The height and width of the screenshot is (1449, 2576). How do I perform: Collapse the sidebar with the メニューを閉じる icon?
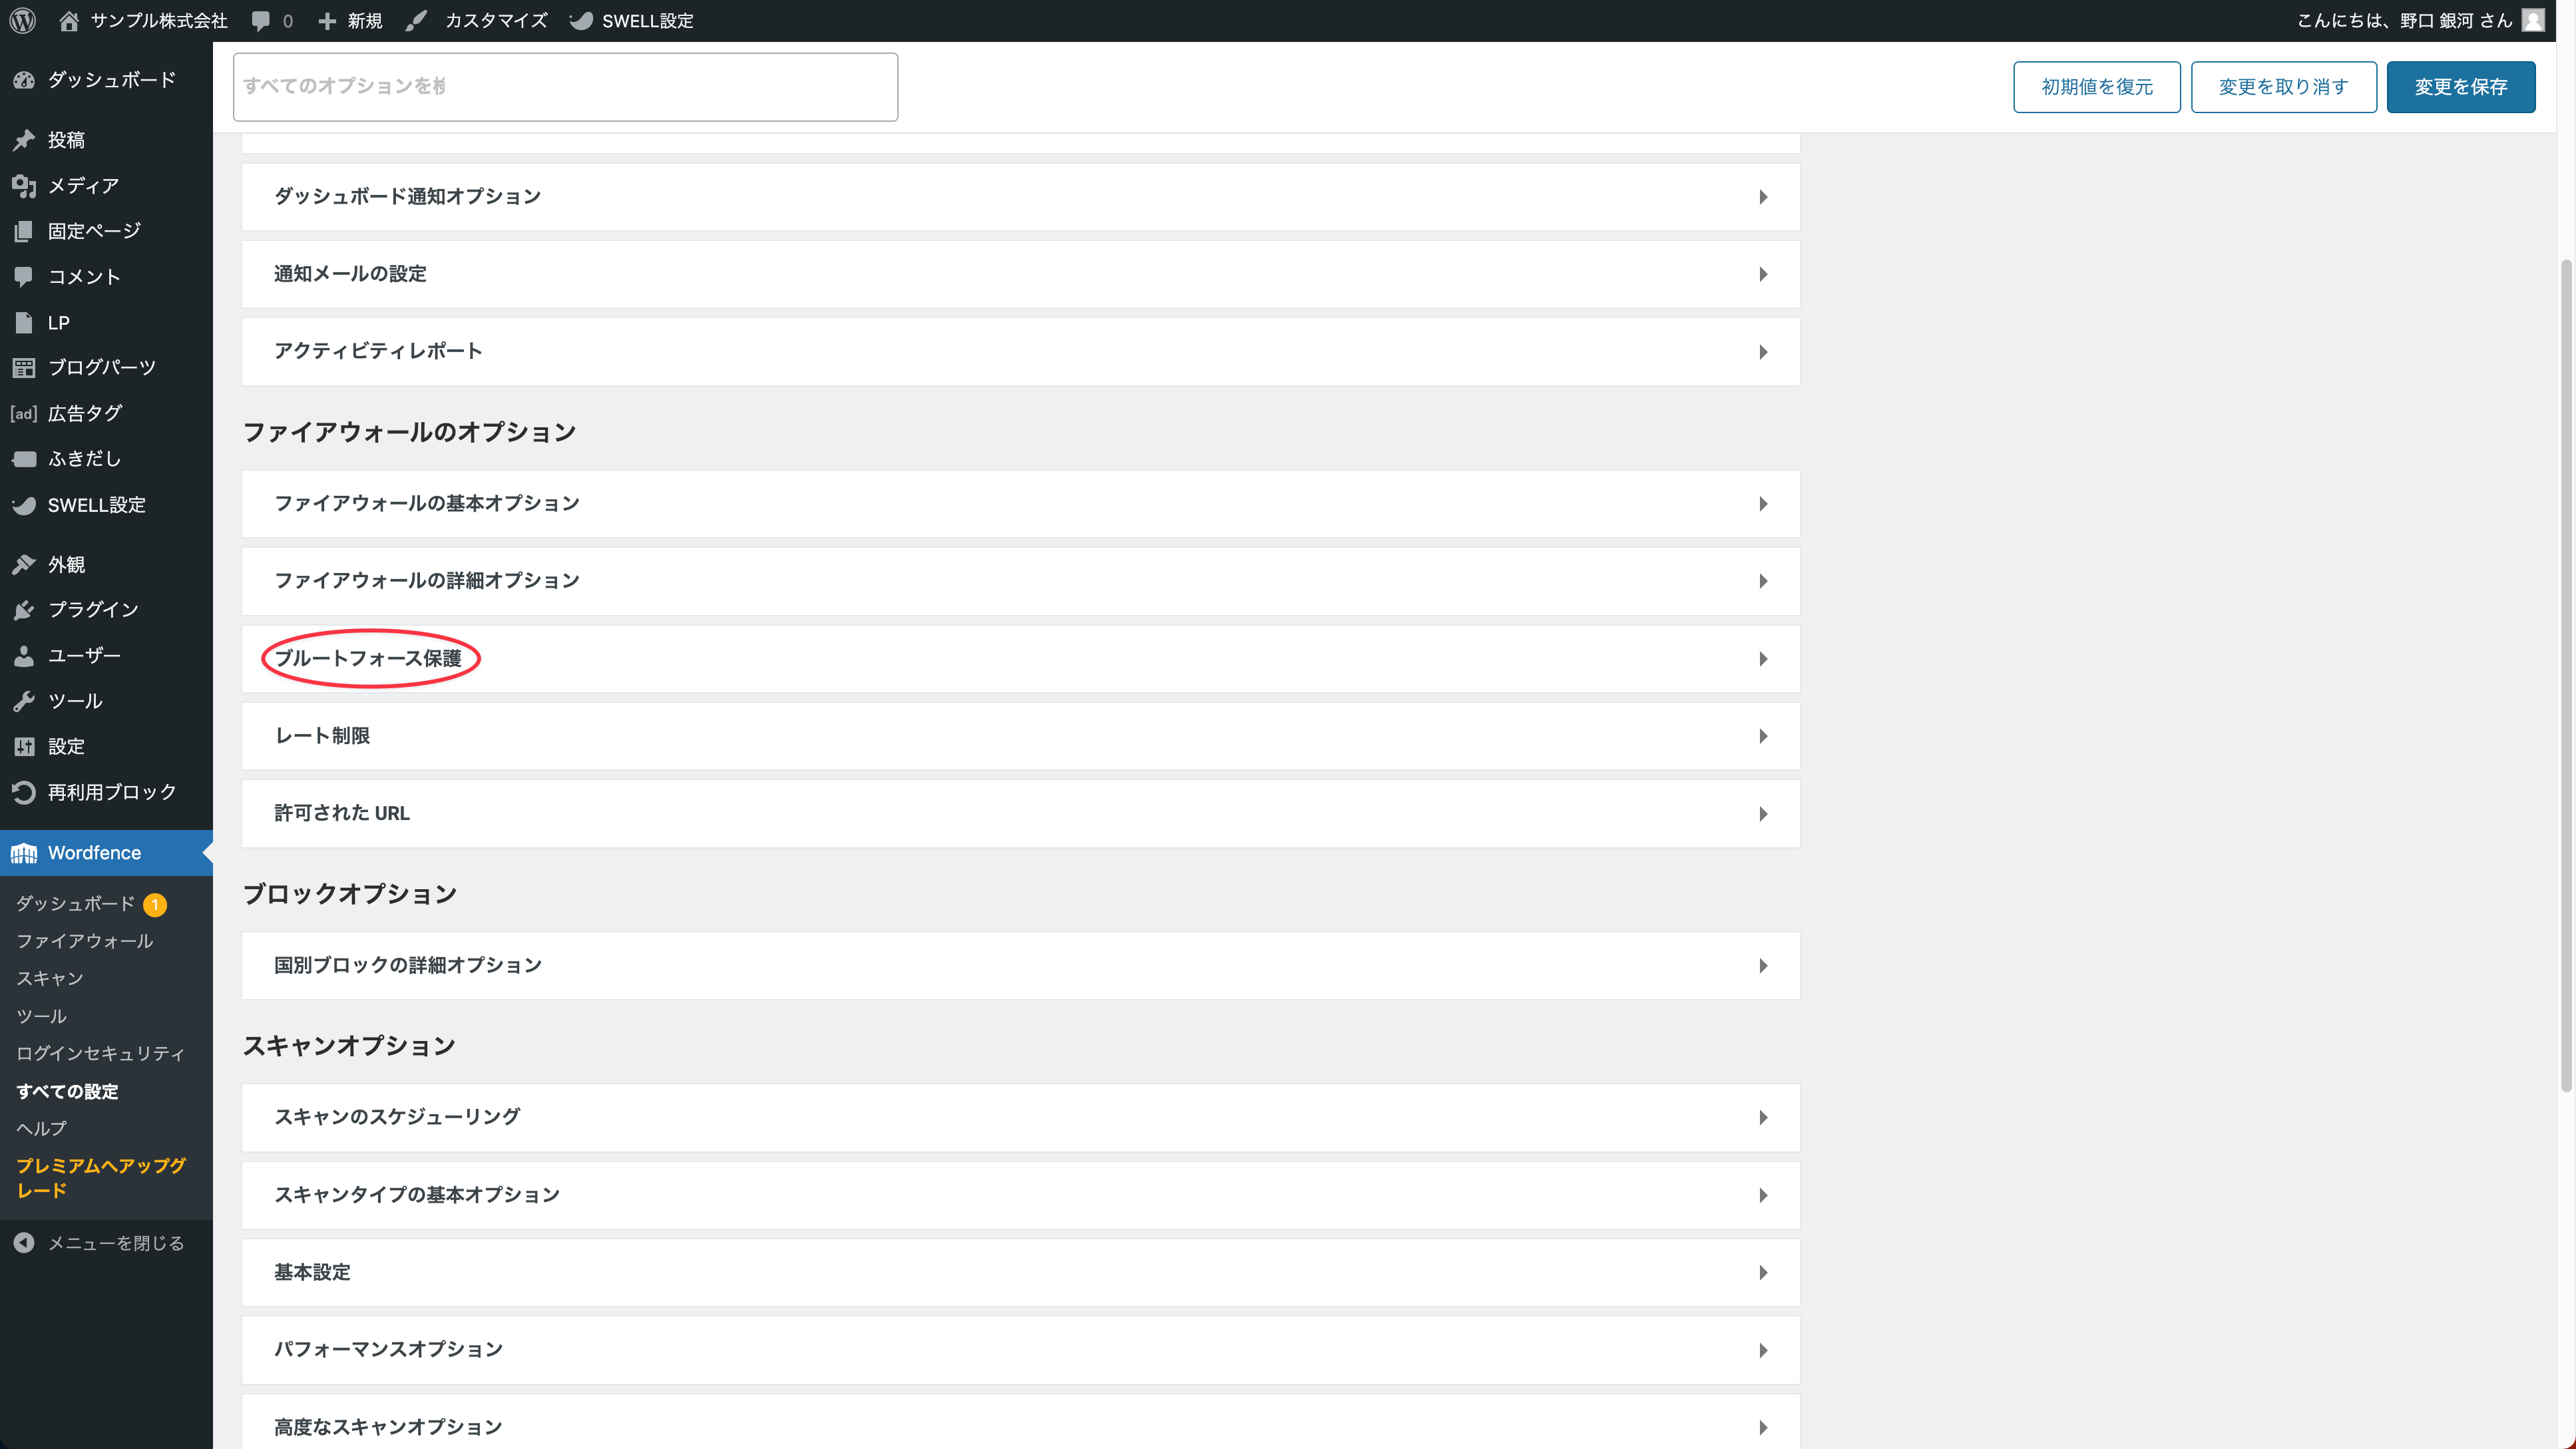click(x=24, y=1243)
